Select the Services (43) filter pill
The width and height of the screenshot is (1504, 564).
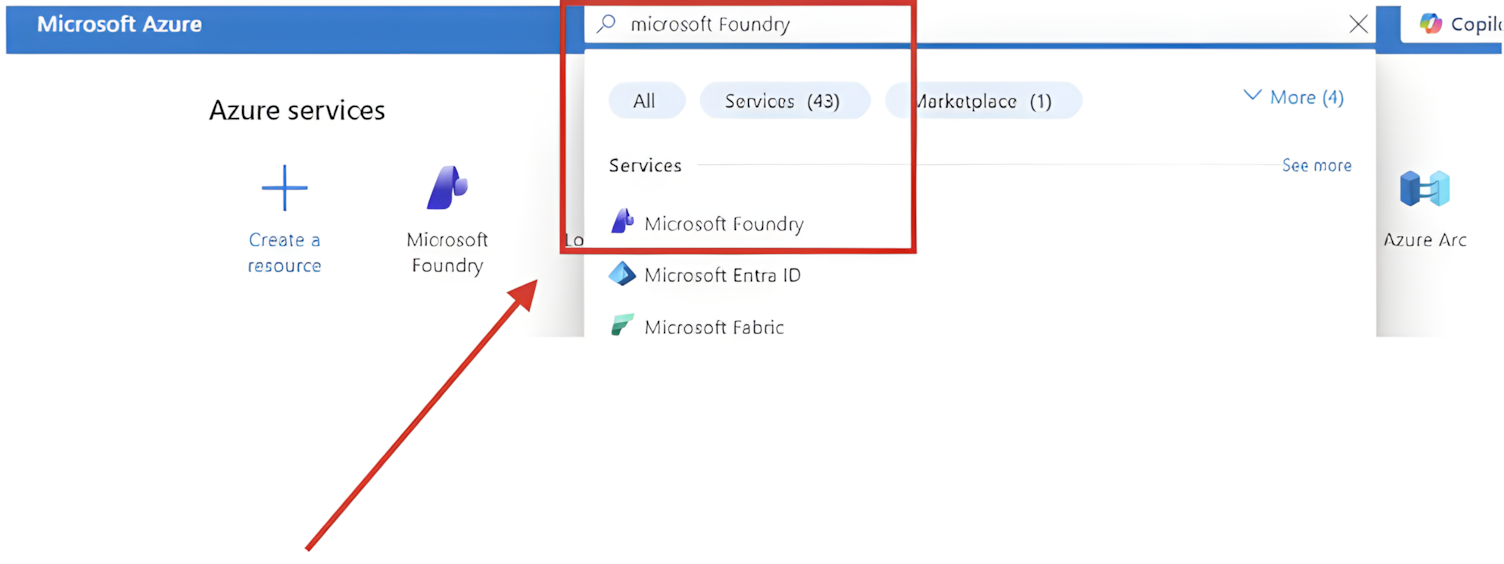(784, 101)
